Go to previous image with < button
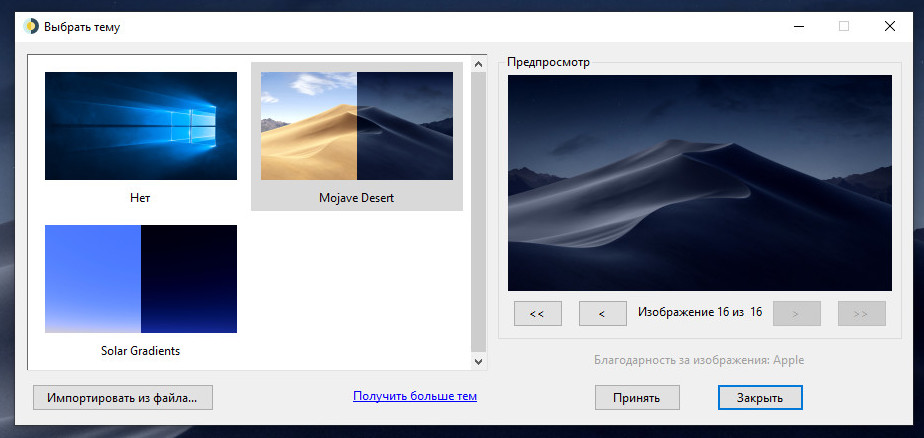 click(x=602, y=313)
